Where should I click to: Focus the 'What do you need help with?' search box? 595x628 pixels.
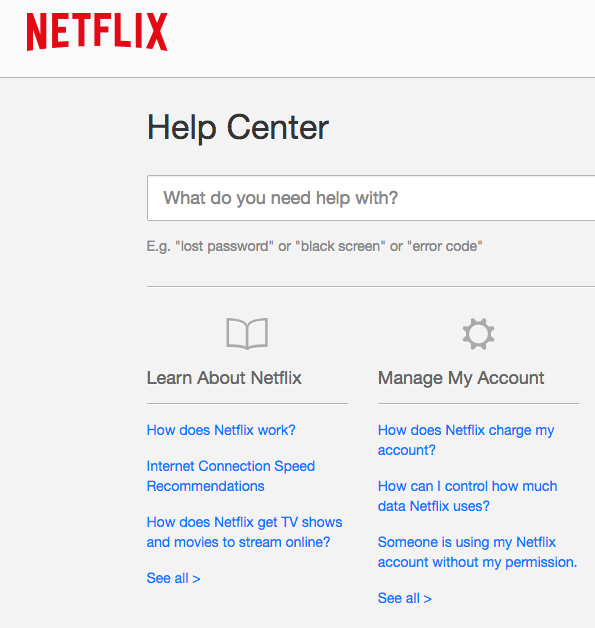[371, 198]
